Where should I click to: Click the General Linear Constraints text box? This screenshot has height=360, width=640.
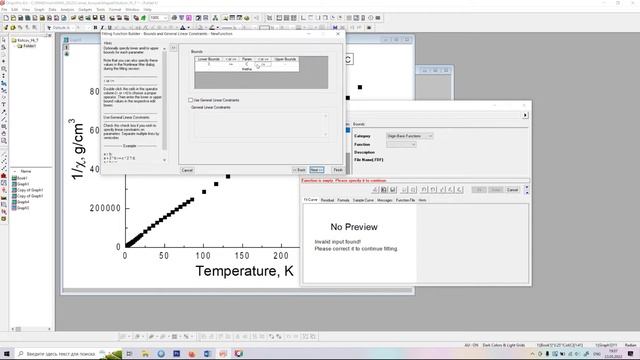click(x=261, y=124)
